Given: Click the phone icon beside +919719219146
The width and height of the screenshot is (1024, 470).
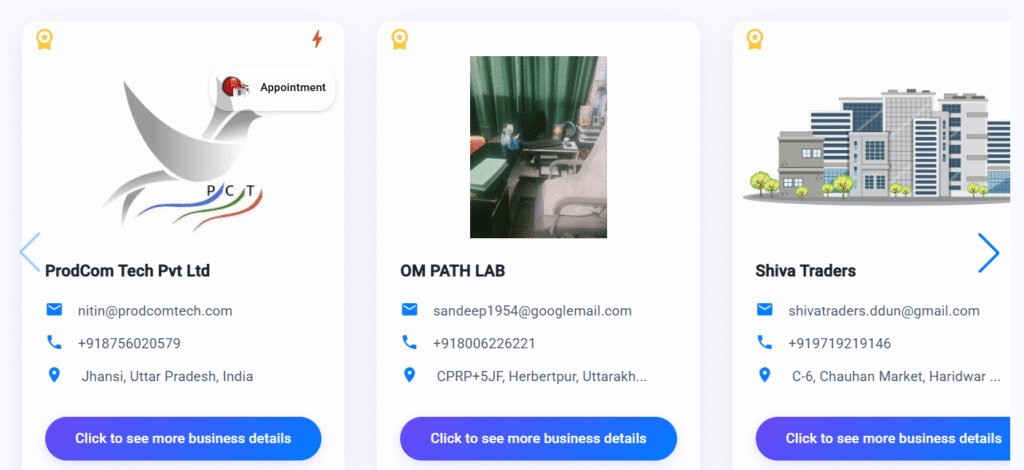Looking at the screenshot, I should [764, 342].
